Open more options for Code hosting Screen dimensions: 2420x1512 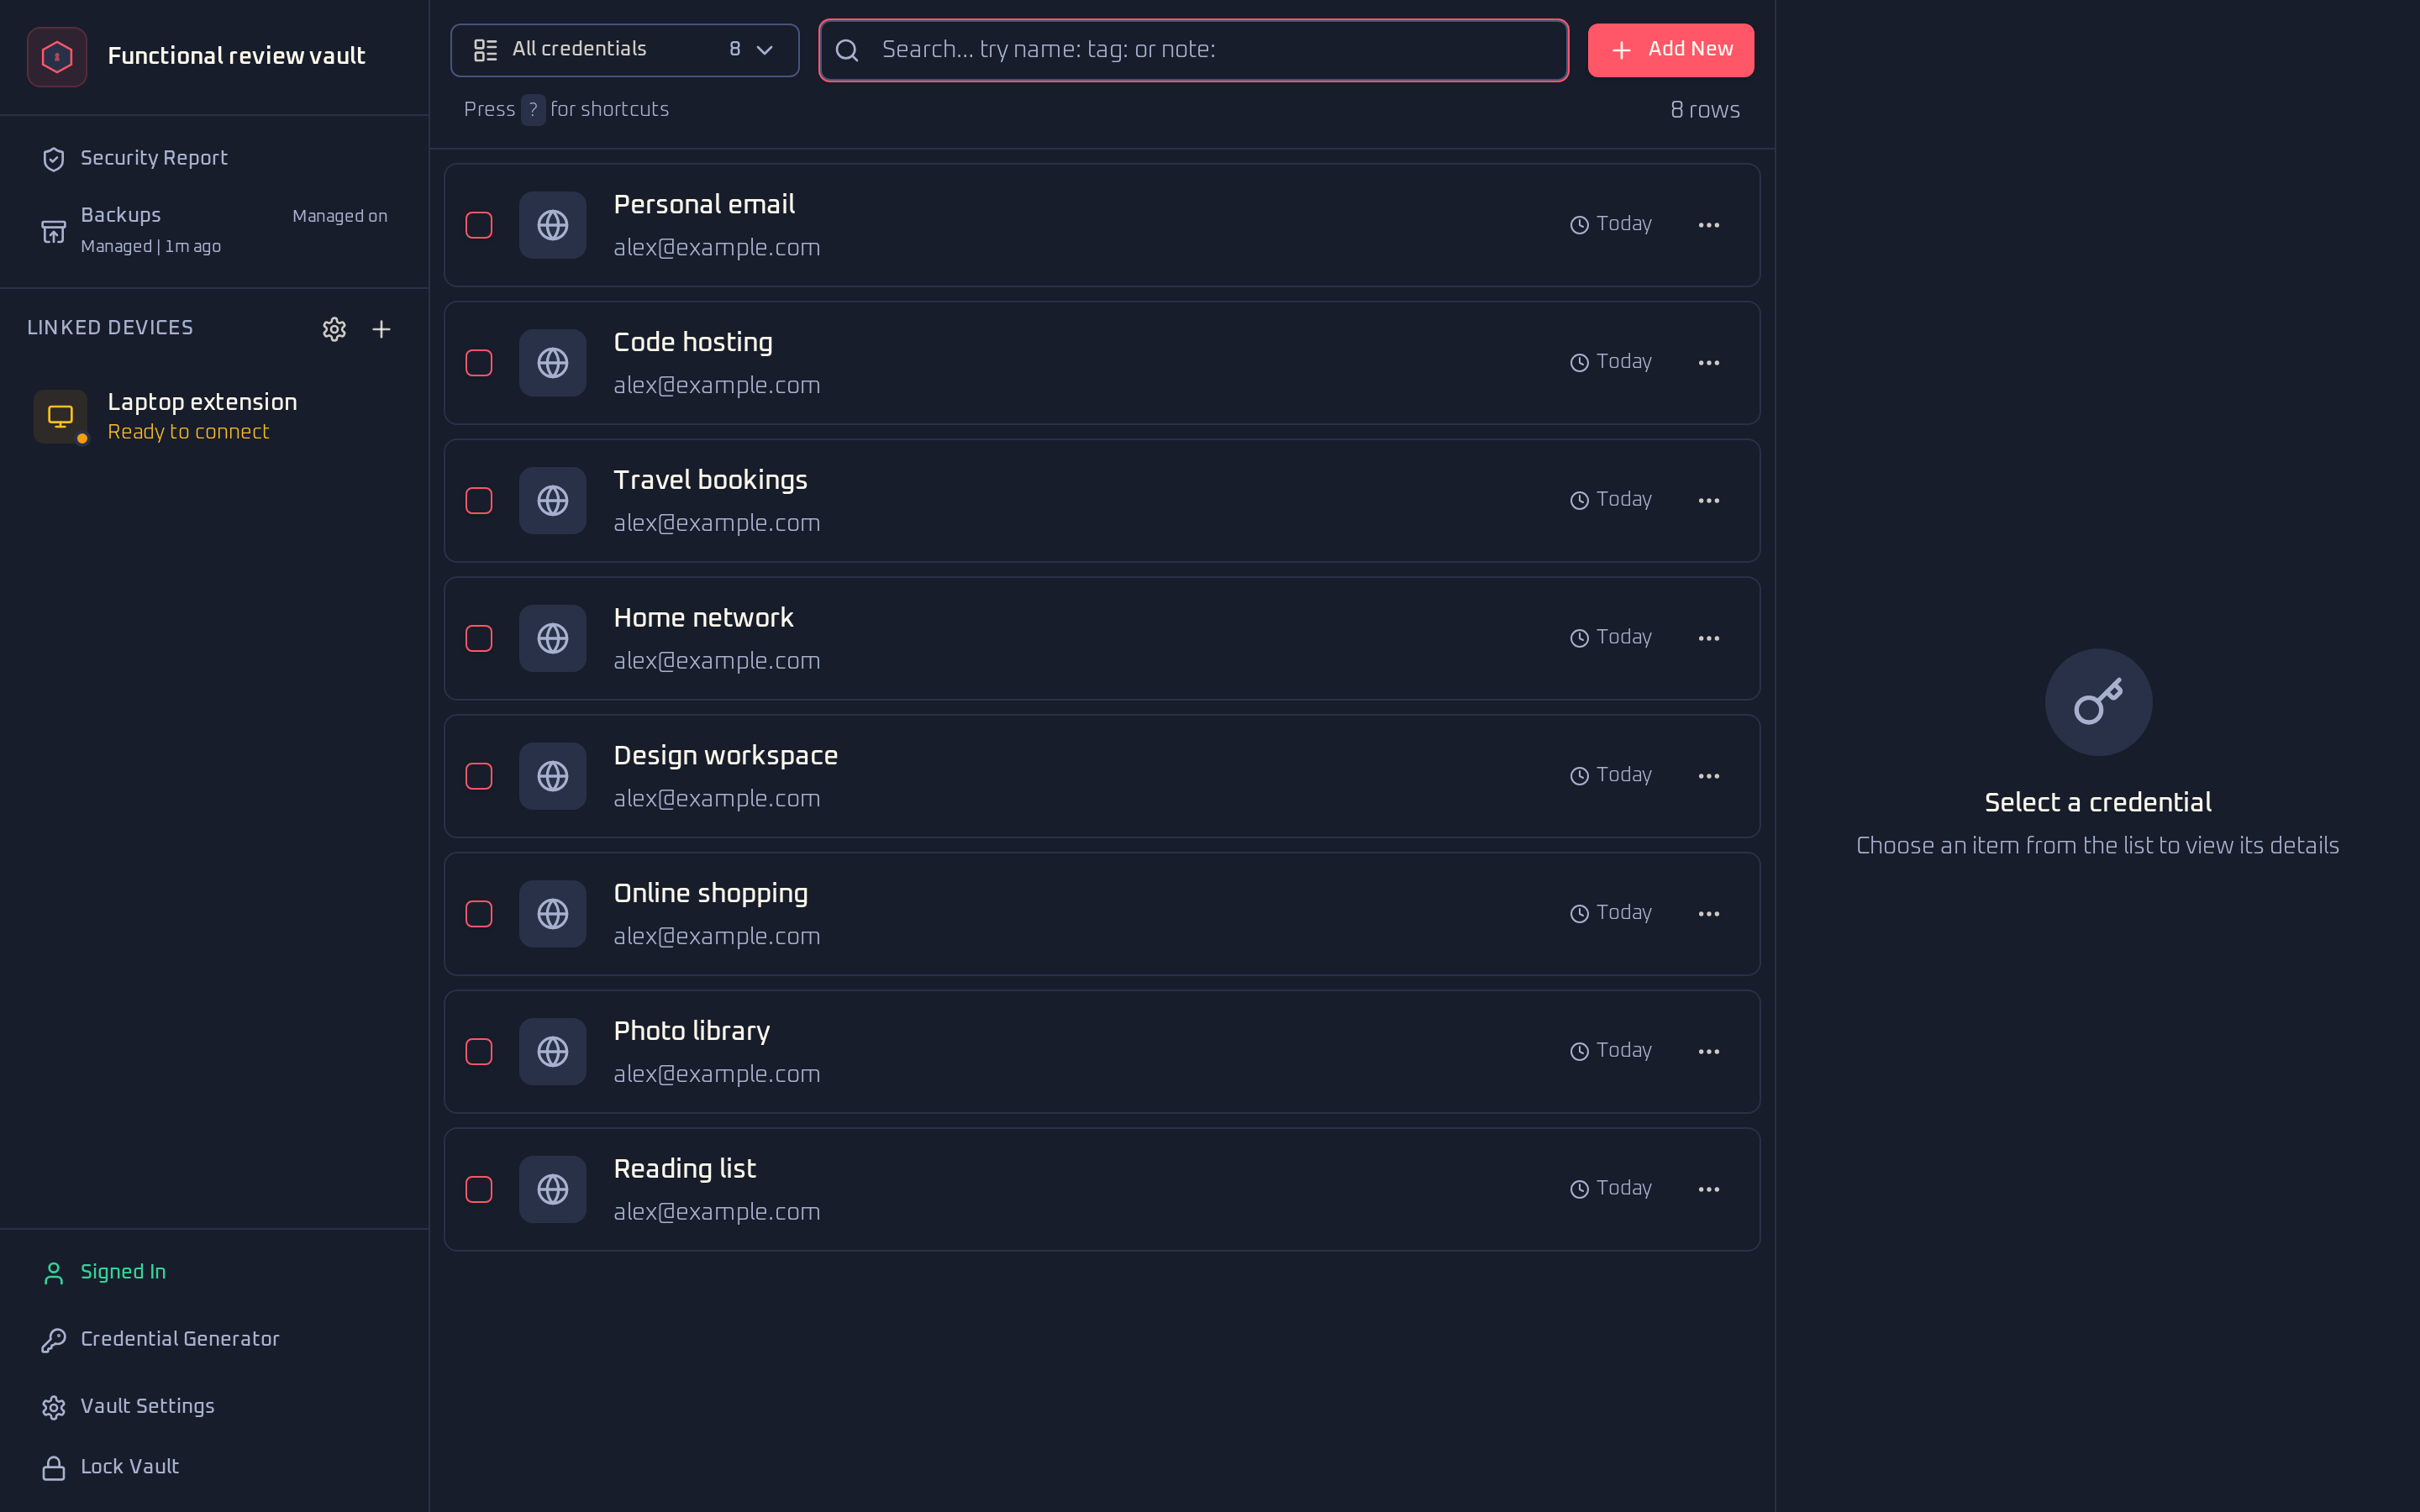pyautogui.click(x=1709, y=363)
